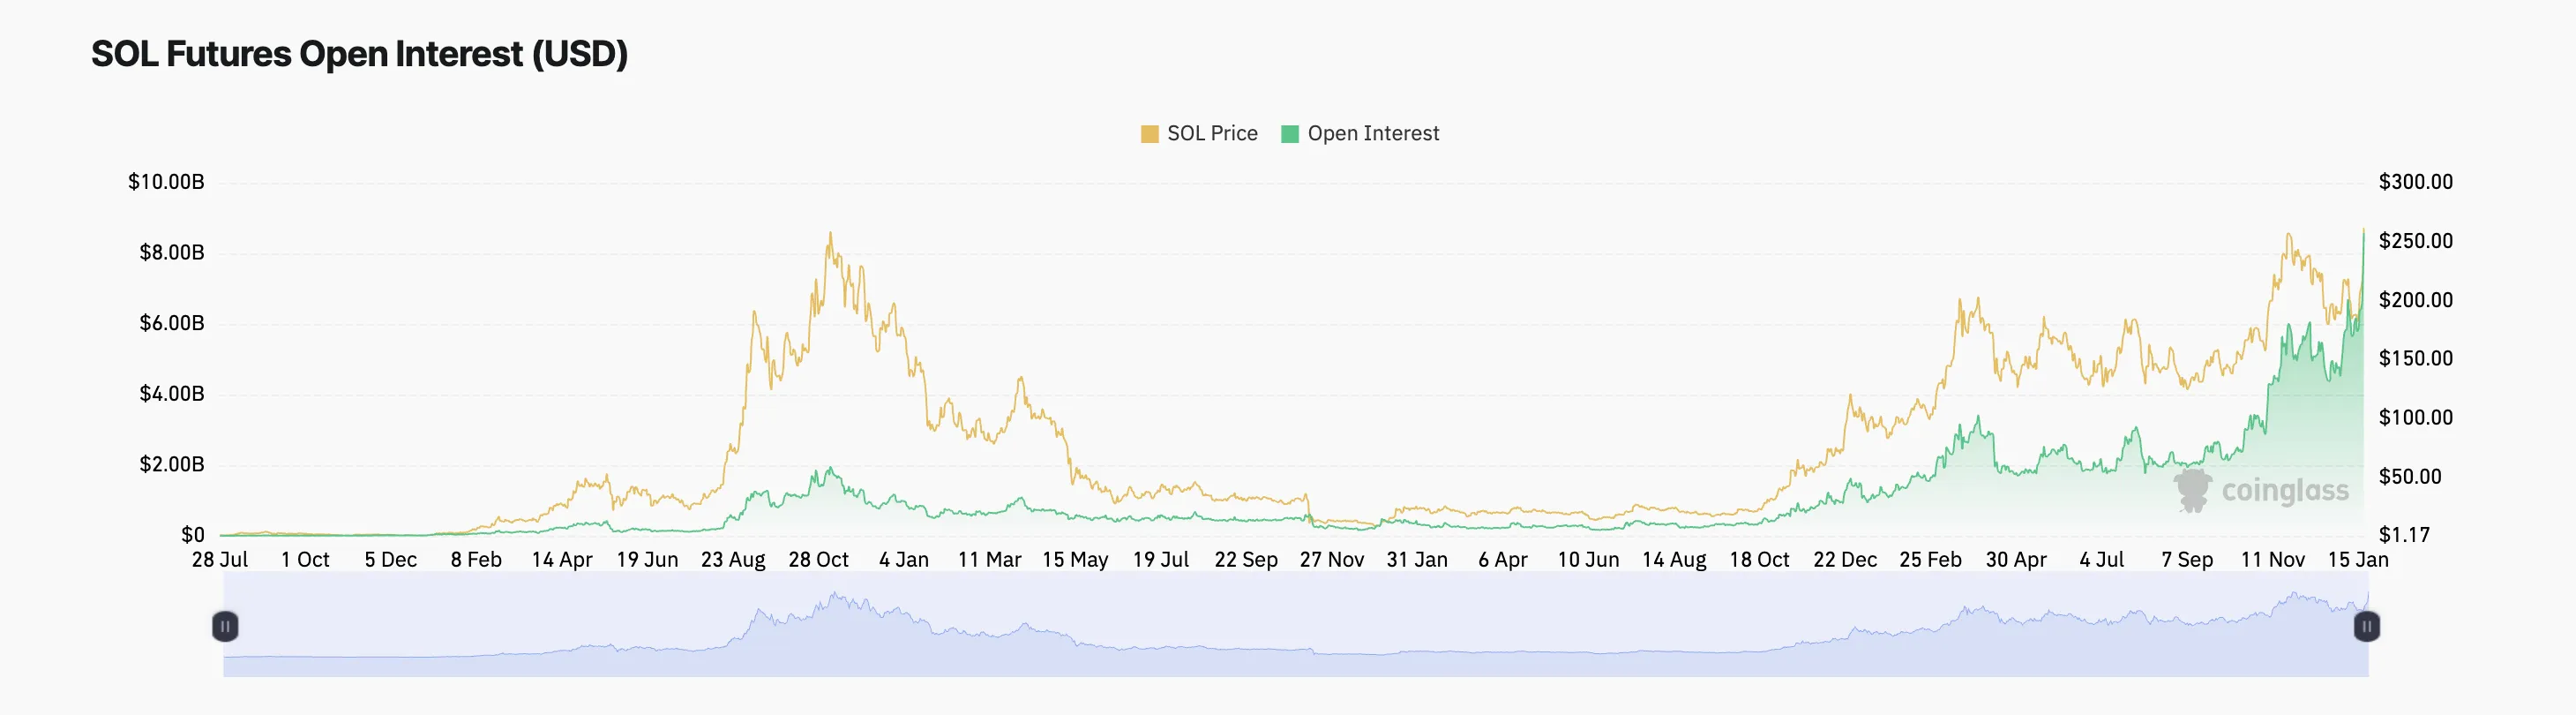Click the 25 Feb date axis label
This screenshot has width=2576, height=715.
click(1930, 560)
